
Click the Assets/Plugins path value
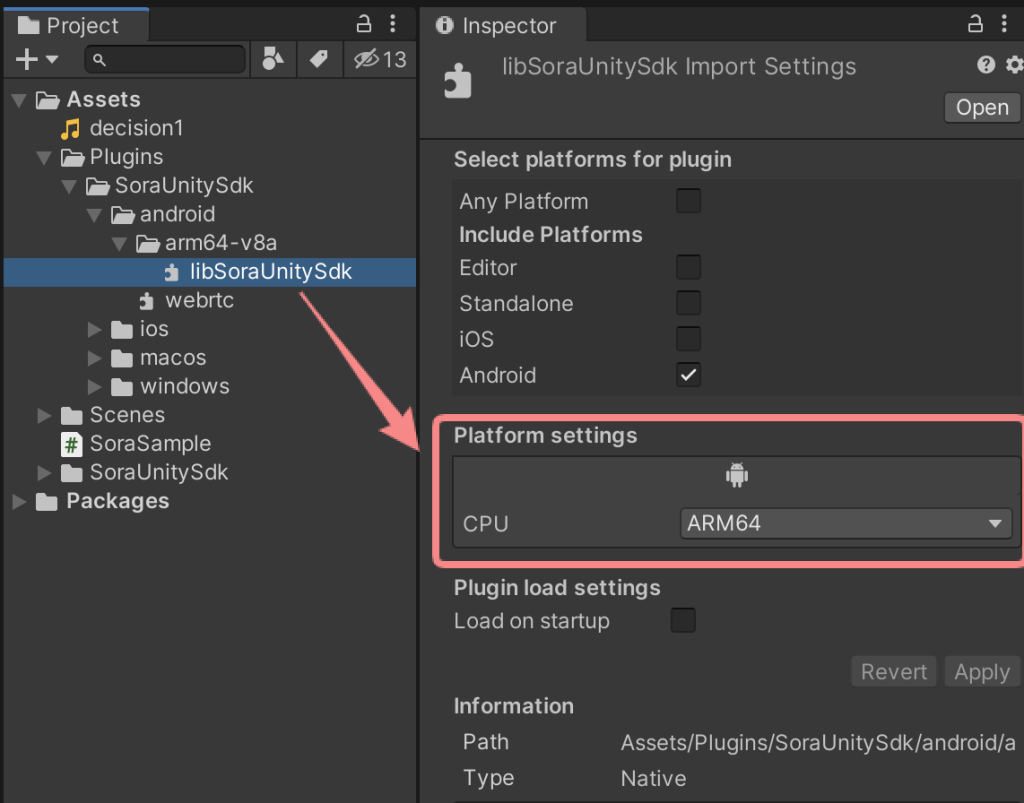[818, 742]
